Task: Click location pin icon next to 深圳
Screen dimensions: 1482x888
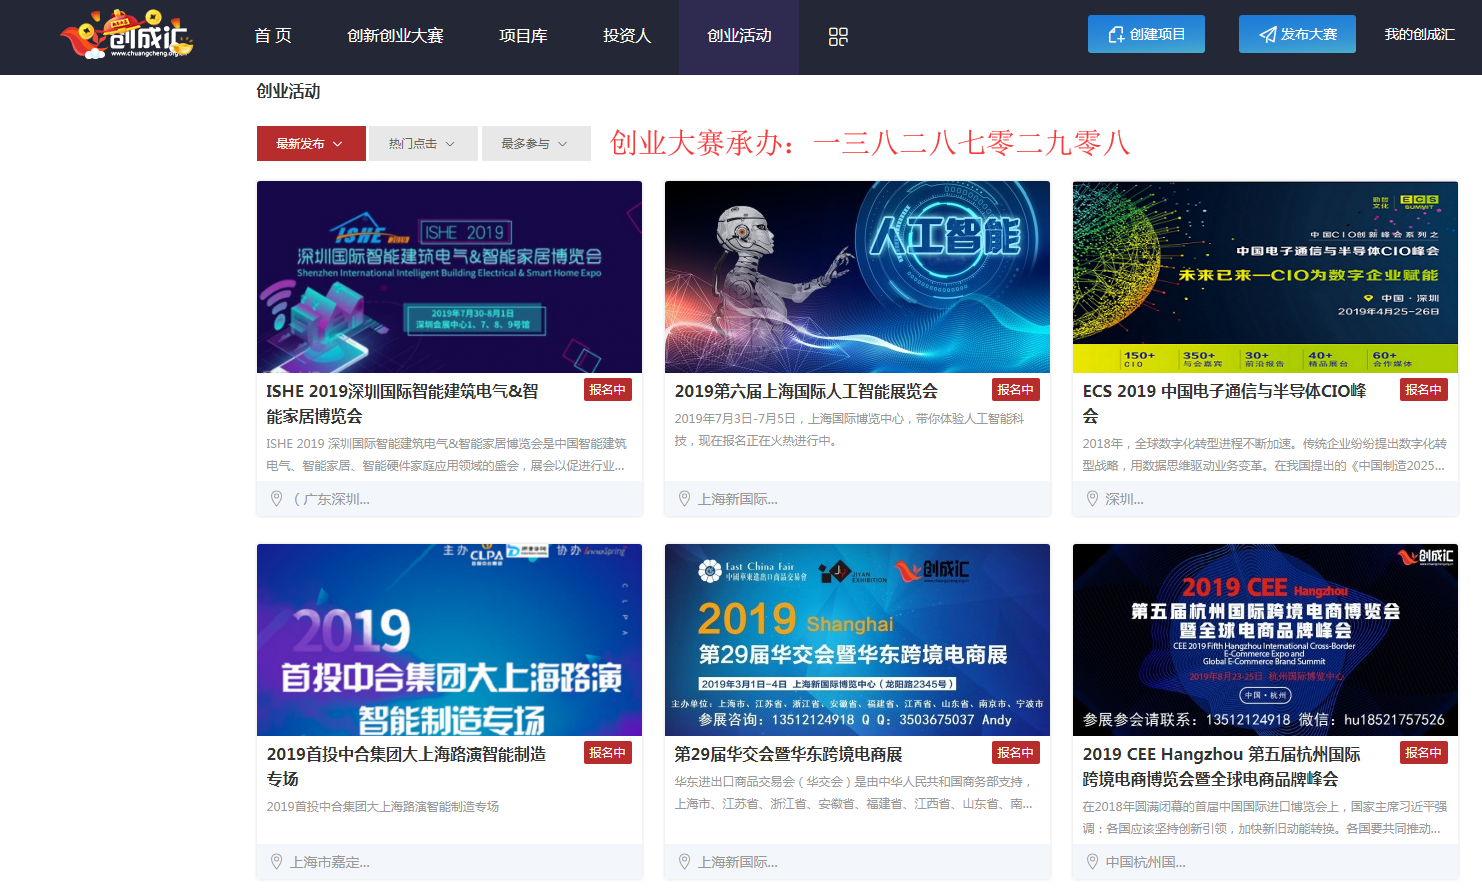Action: tap(1093, 498)
